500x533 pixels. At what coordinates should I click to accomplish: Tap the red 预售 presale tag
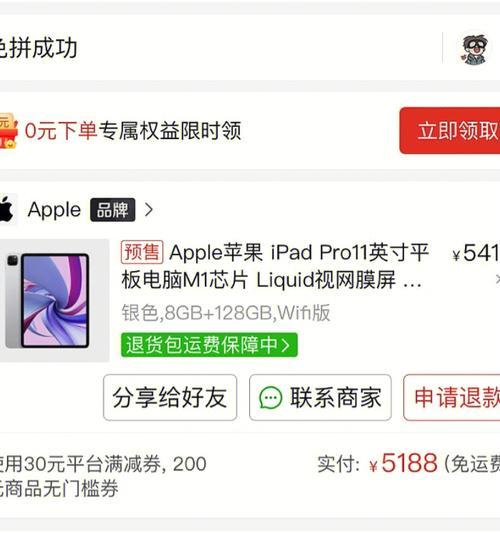142,252
